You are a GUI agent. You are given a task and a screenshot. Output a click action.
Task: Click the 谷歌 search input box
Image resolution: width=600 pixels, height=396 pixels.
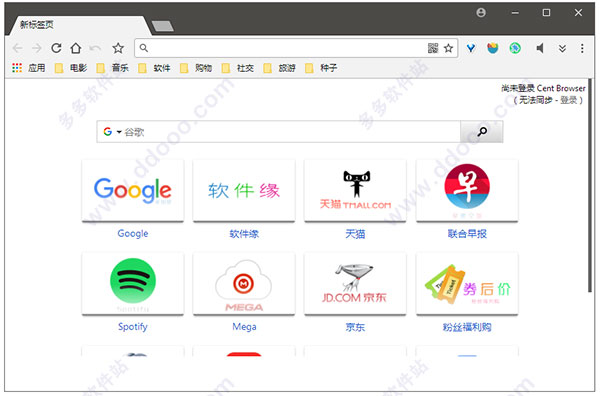[292, 132]
